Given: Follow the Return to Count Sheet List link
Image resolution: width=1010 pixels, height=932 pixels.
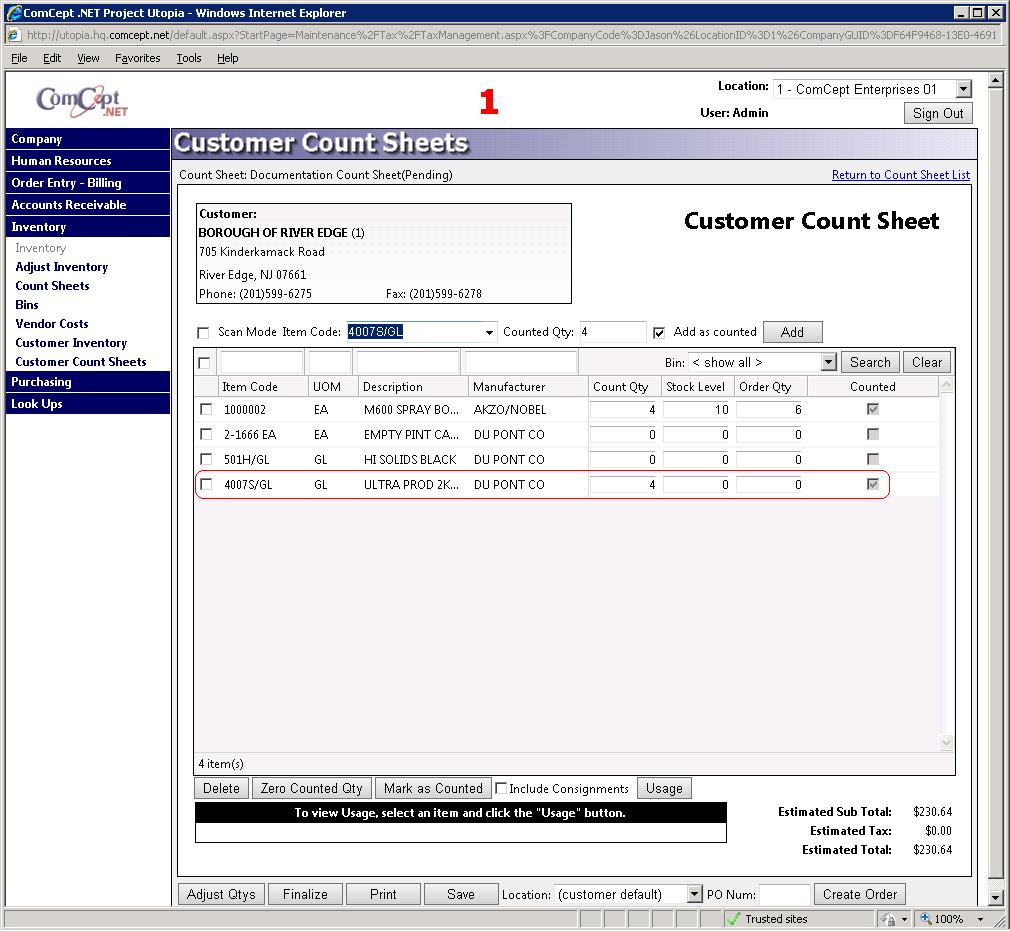Looking at the screenshot, I should pyautogui.click(x=900, y=175).
